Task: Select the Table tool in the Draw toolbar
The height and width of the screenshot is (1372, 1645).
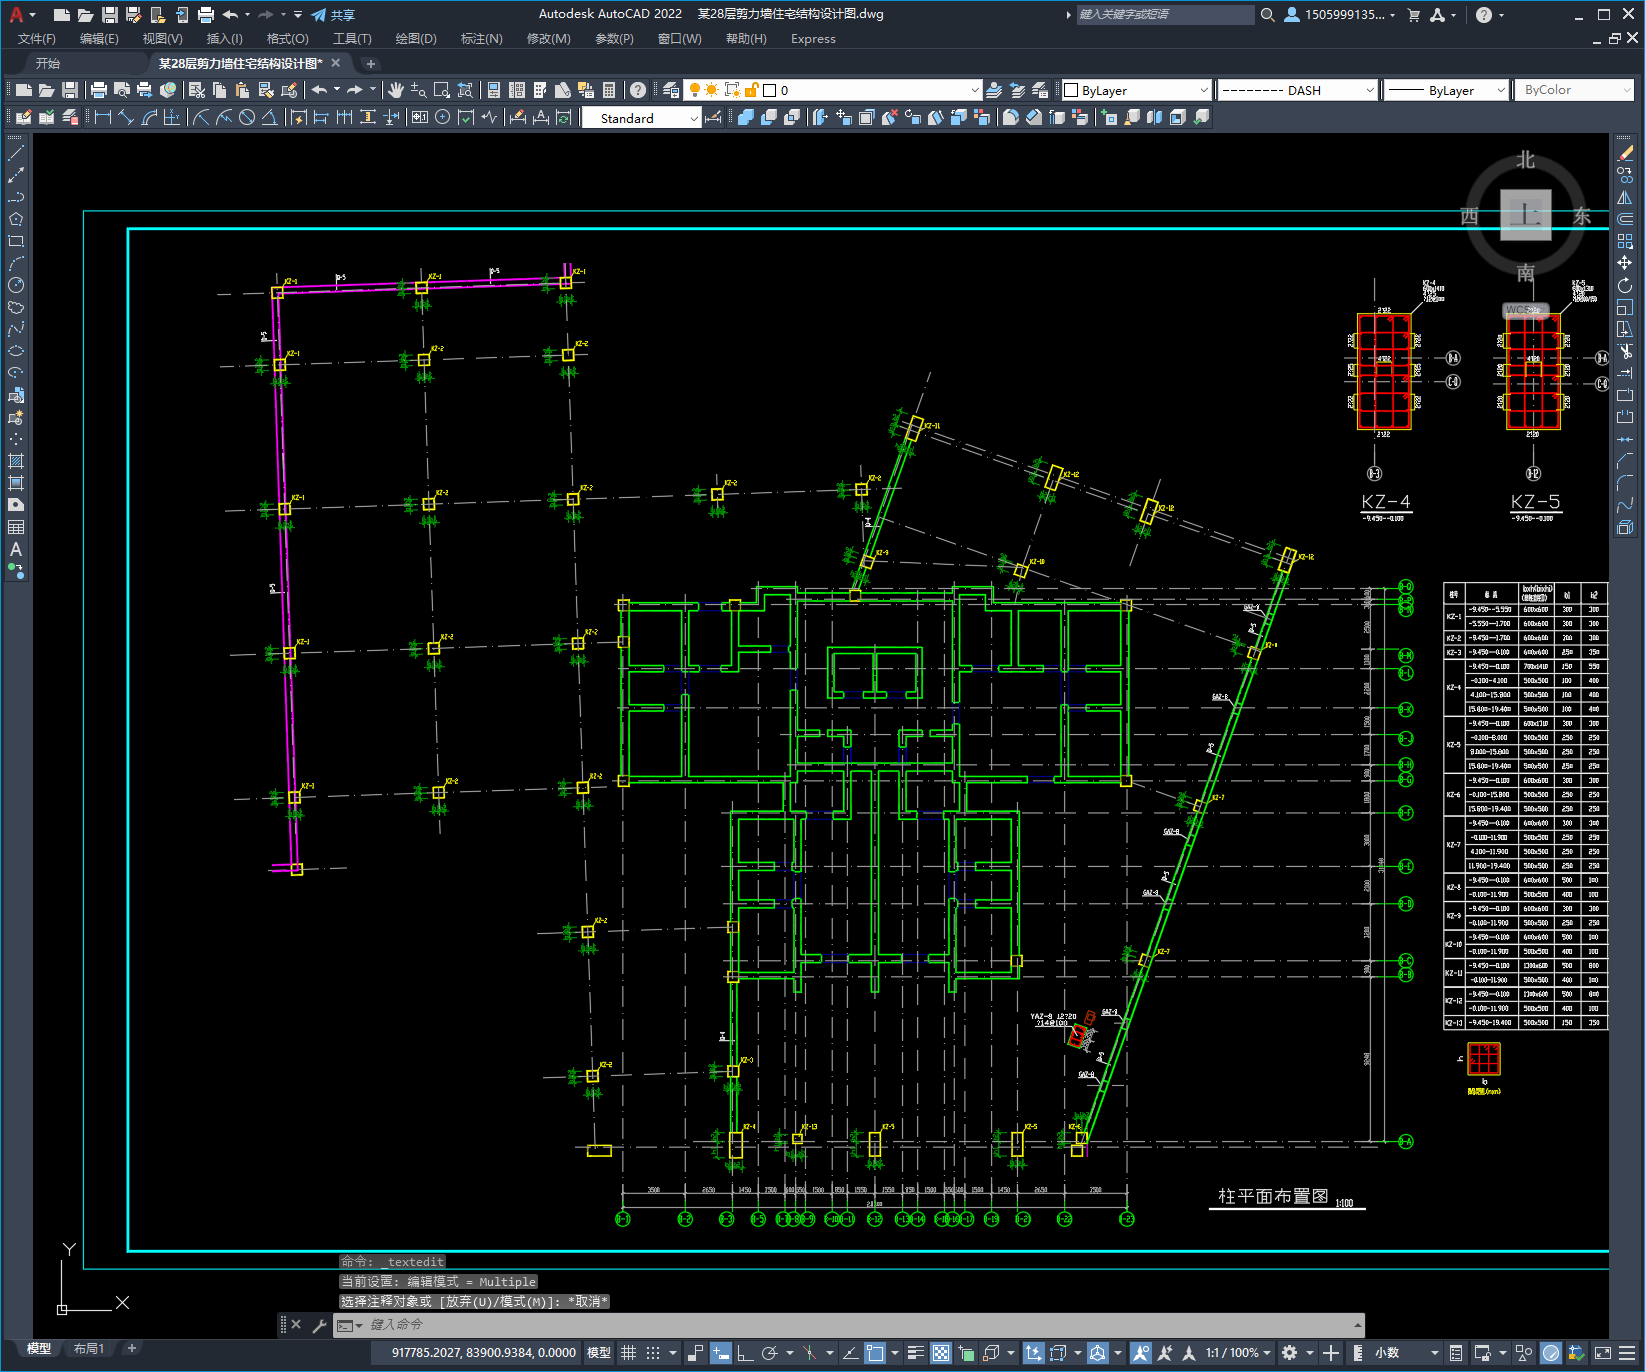Action: 16,527
